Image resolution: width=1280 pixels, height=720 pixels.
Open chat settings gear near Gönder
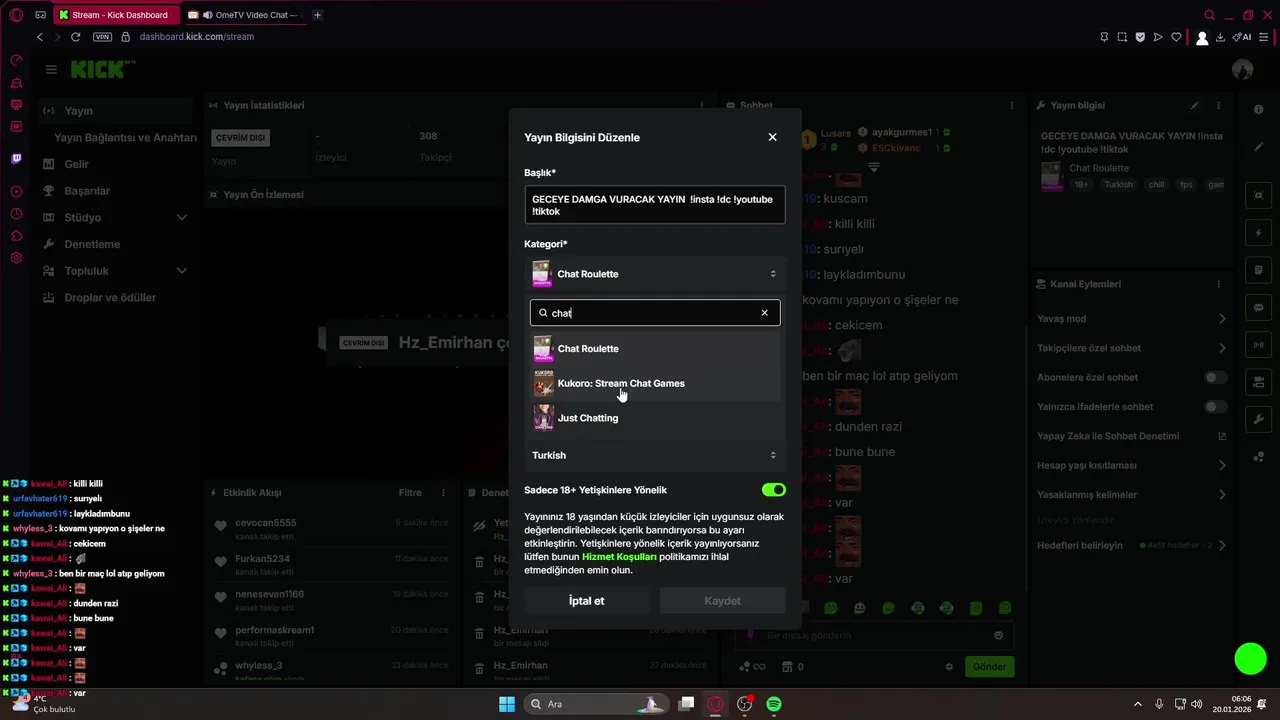click(950, 667)
